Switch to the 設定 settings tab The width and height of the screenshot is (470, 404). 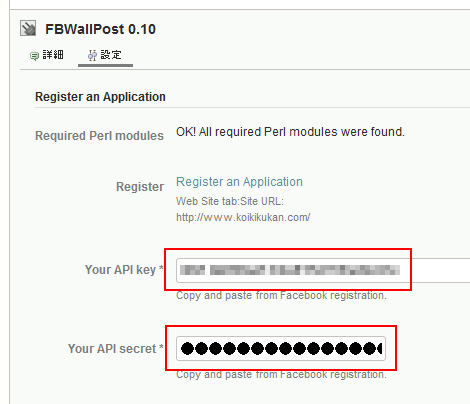(105, 55)
